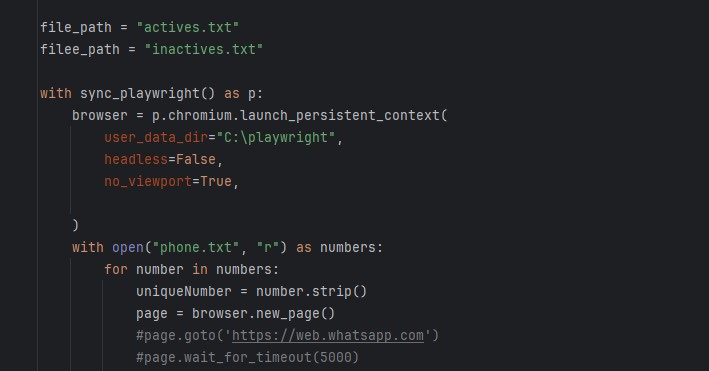Image resolution: width=709 pixels, height=371 pixels.
Task: Click the headless parameter keyword
Action: coord(136,159)
